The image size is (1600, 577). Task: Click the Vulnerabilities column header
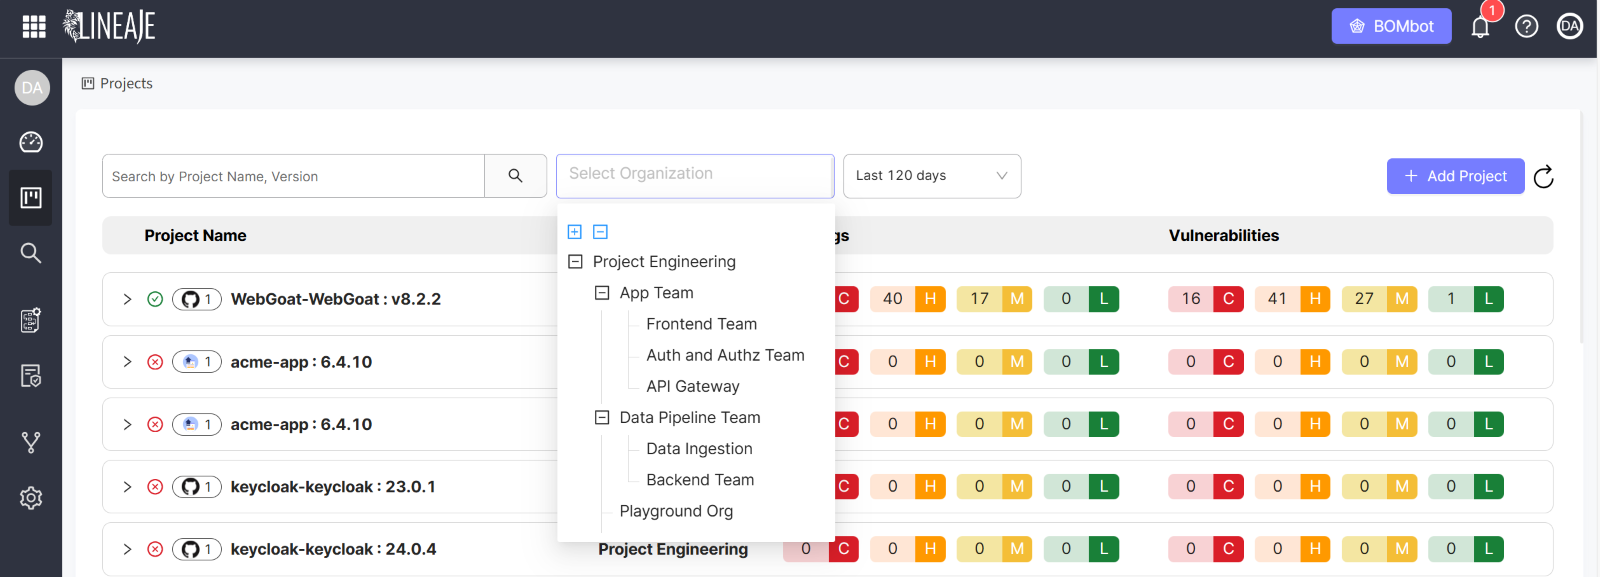click(1224, 236)
